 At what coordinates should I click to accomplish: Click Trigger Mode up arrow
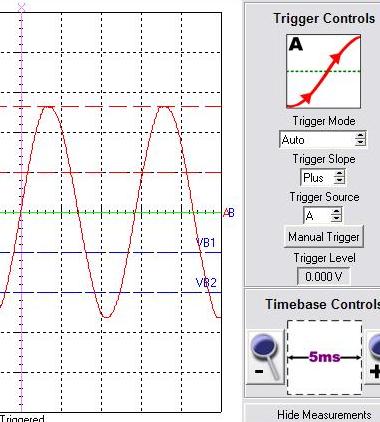360,136
